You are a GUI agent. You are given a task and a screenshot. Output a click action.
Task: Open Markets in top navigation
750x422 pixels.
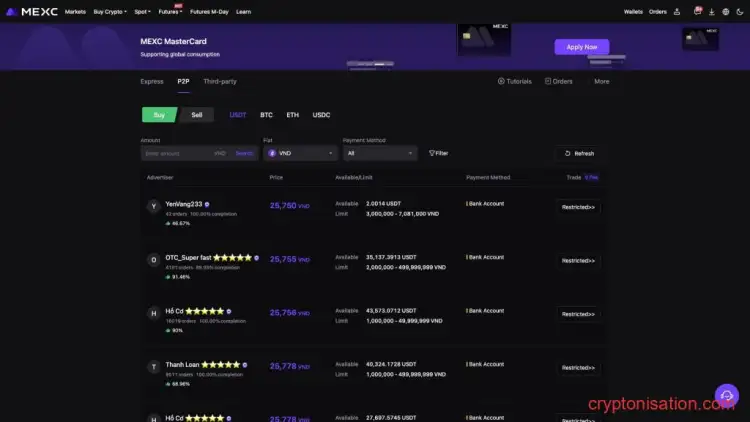75,11
